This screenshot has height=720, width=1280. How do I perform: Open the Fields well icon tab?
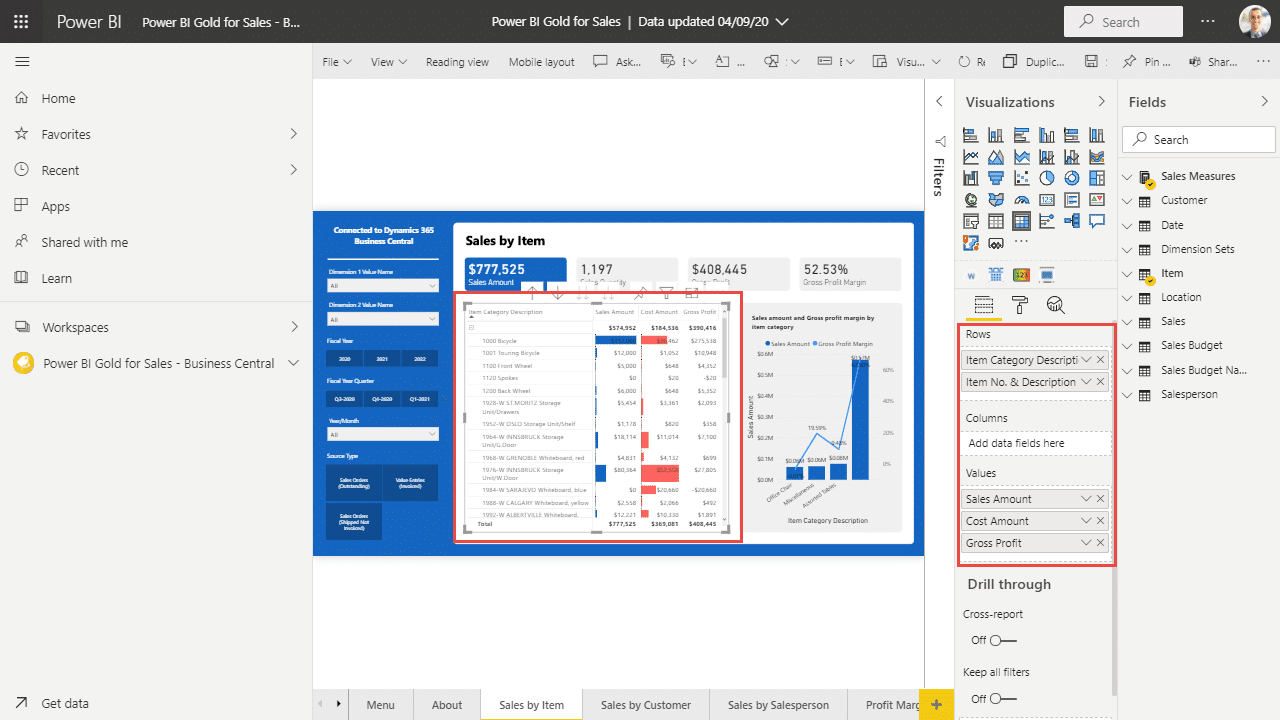coord(984,305)
